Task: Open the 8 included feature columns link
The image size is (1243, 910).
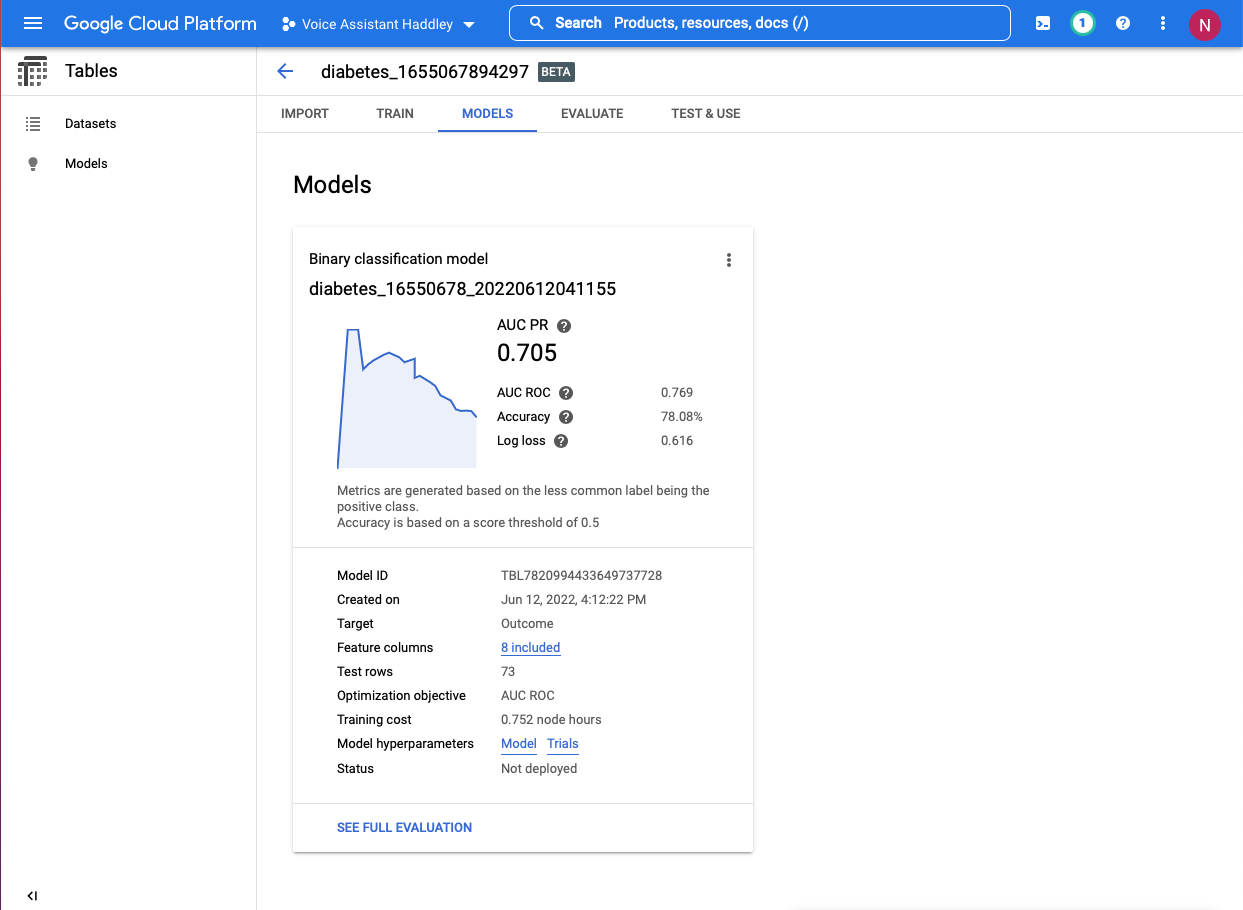Action: coord(530,648)
